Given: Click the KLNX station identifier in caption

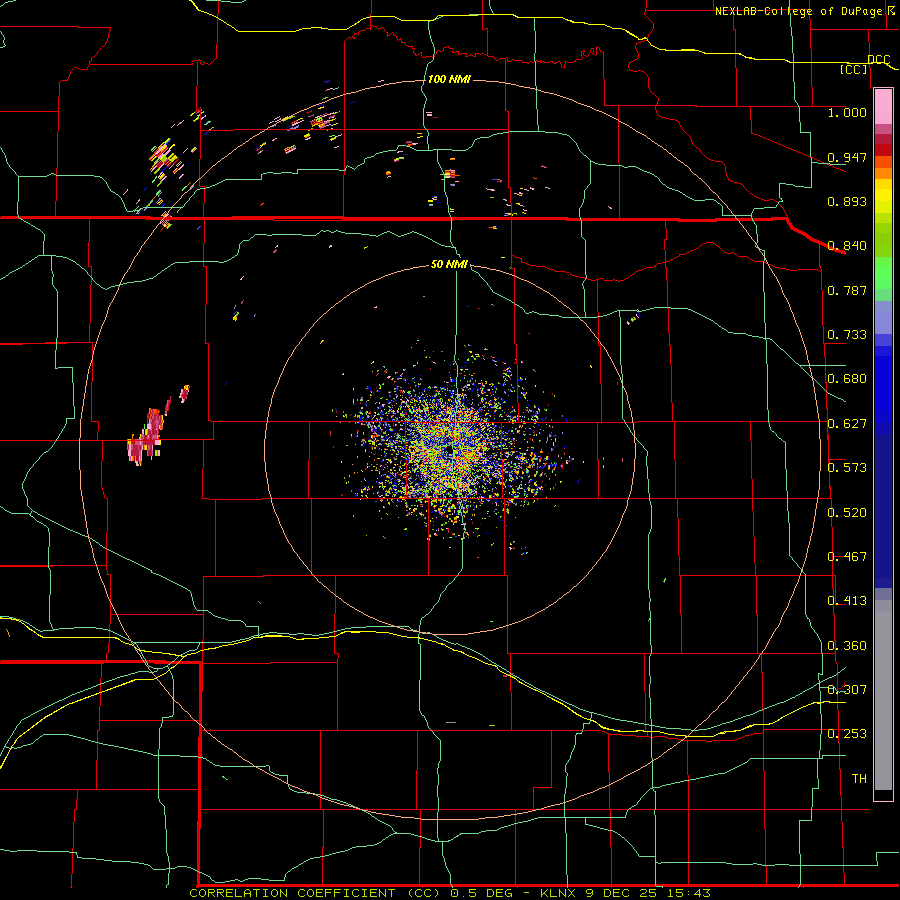Looking at the screenshot, I should tap(560, 893).
